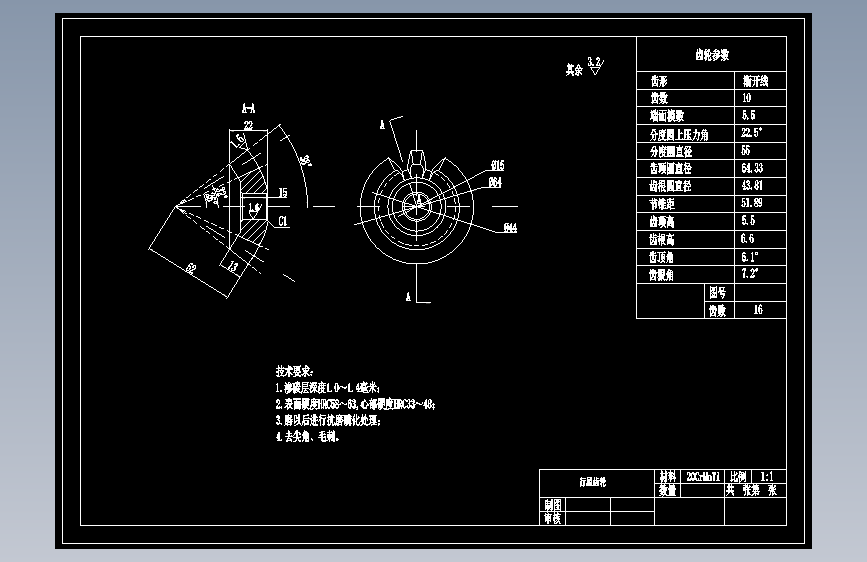Click the '图号' cell

click(718, 292)
